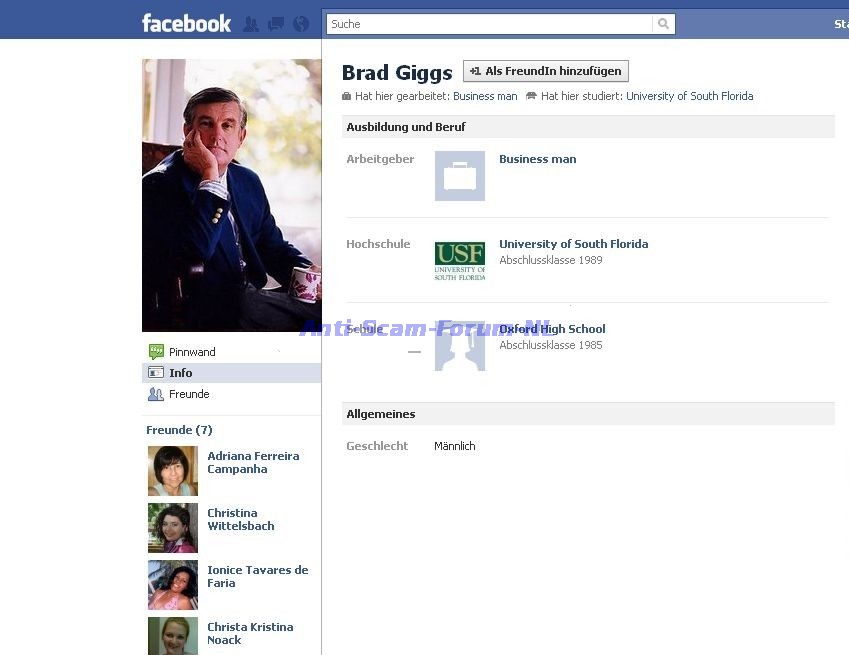This screenshot has width=849, height=655.
Task: Click the Oxford High School placeholder icon
Action: (460, 346)
